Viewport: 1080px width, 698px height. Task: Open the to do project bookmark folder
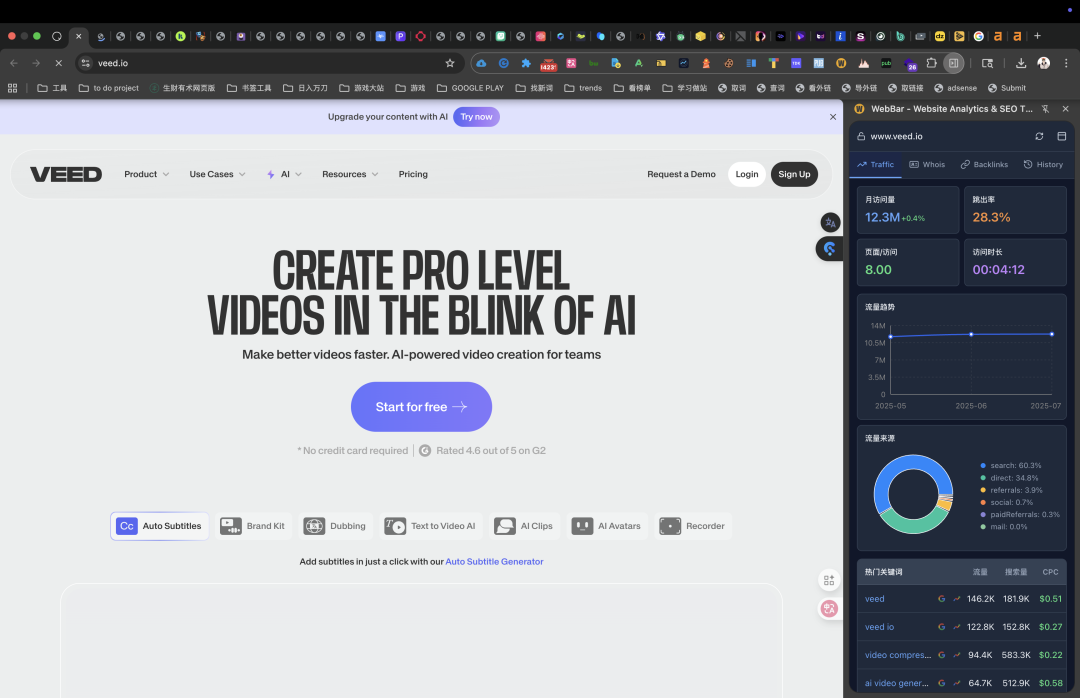(x=109, y=88)
